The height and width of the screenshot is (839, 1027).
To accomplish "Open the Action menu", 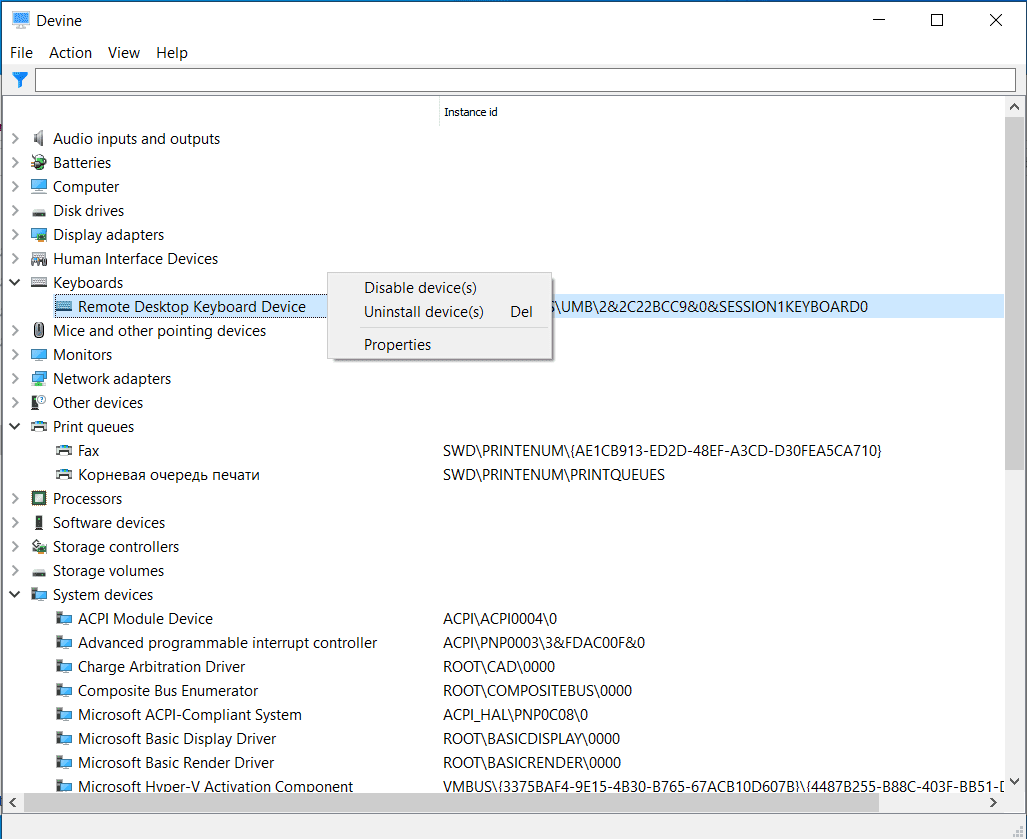I will pos(70,52).
